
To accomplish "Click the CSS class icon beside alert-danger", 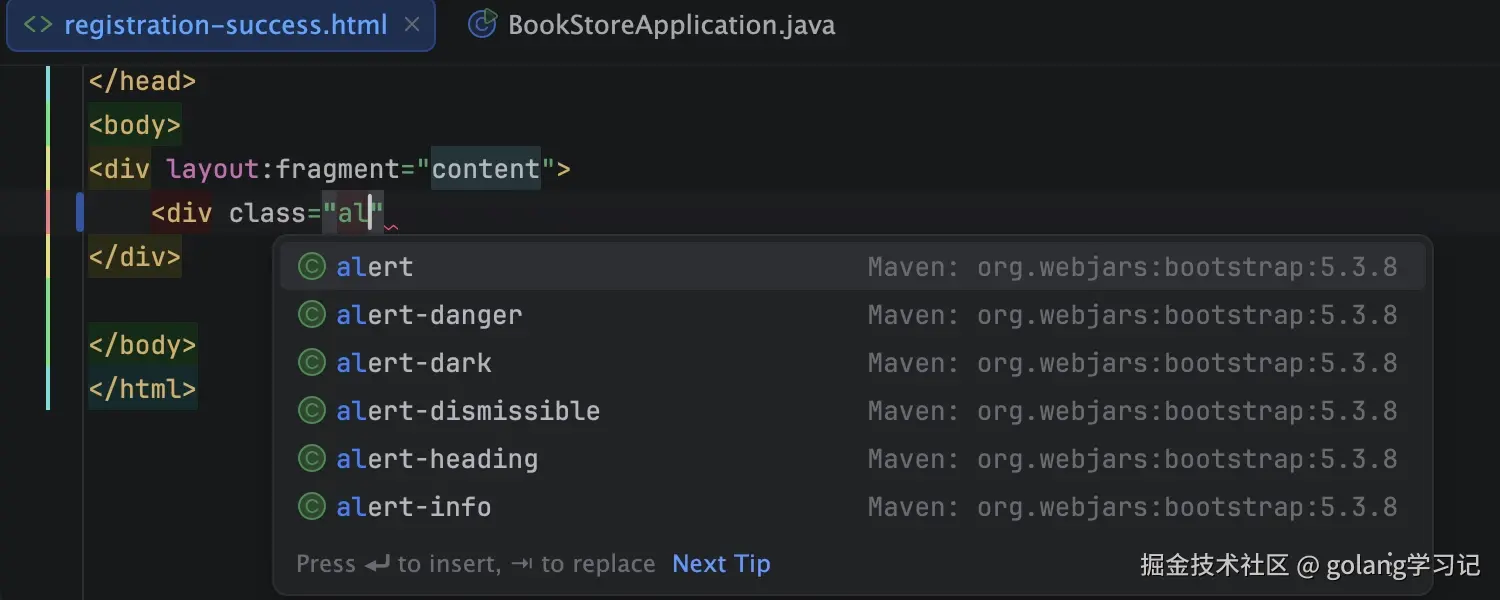I will (x=312, y=315).
